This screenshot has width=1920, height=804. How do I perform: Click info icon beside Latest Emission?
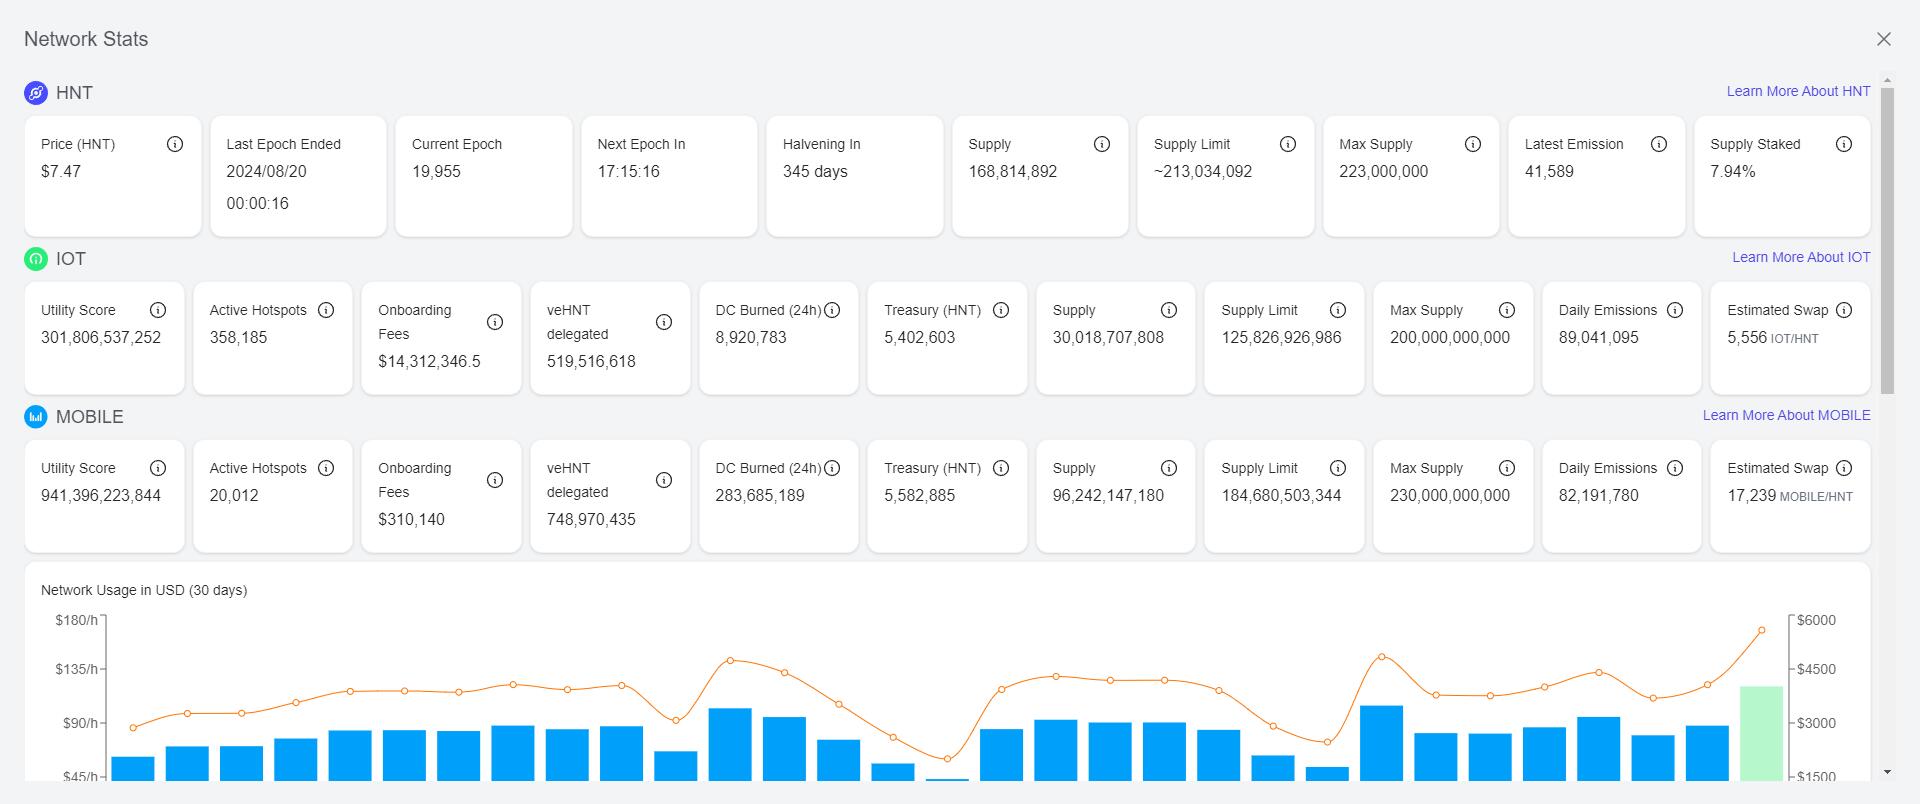click(x=1659, y=144)
